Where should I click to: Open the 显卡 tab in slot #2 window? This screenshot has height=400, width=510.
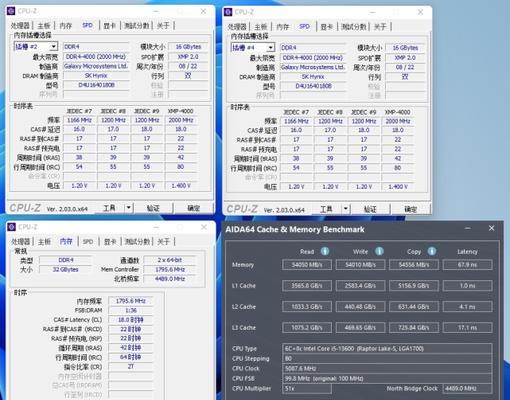109,25
